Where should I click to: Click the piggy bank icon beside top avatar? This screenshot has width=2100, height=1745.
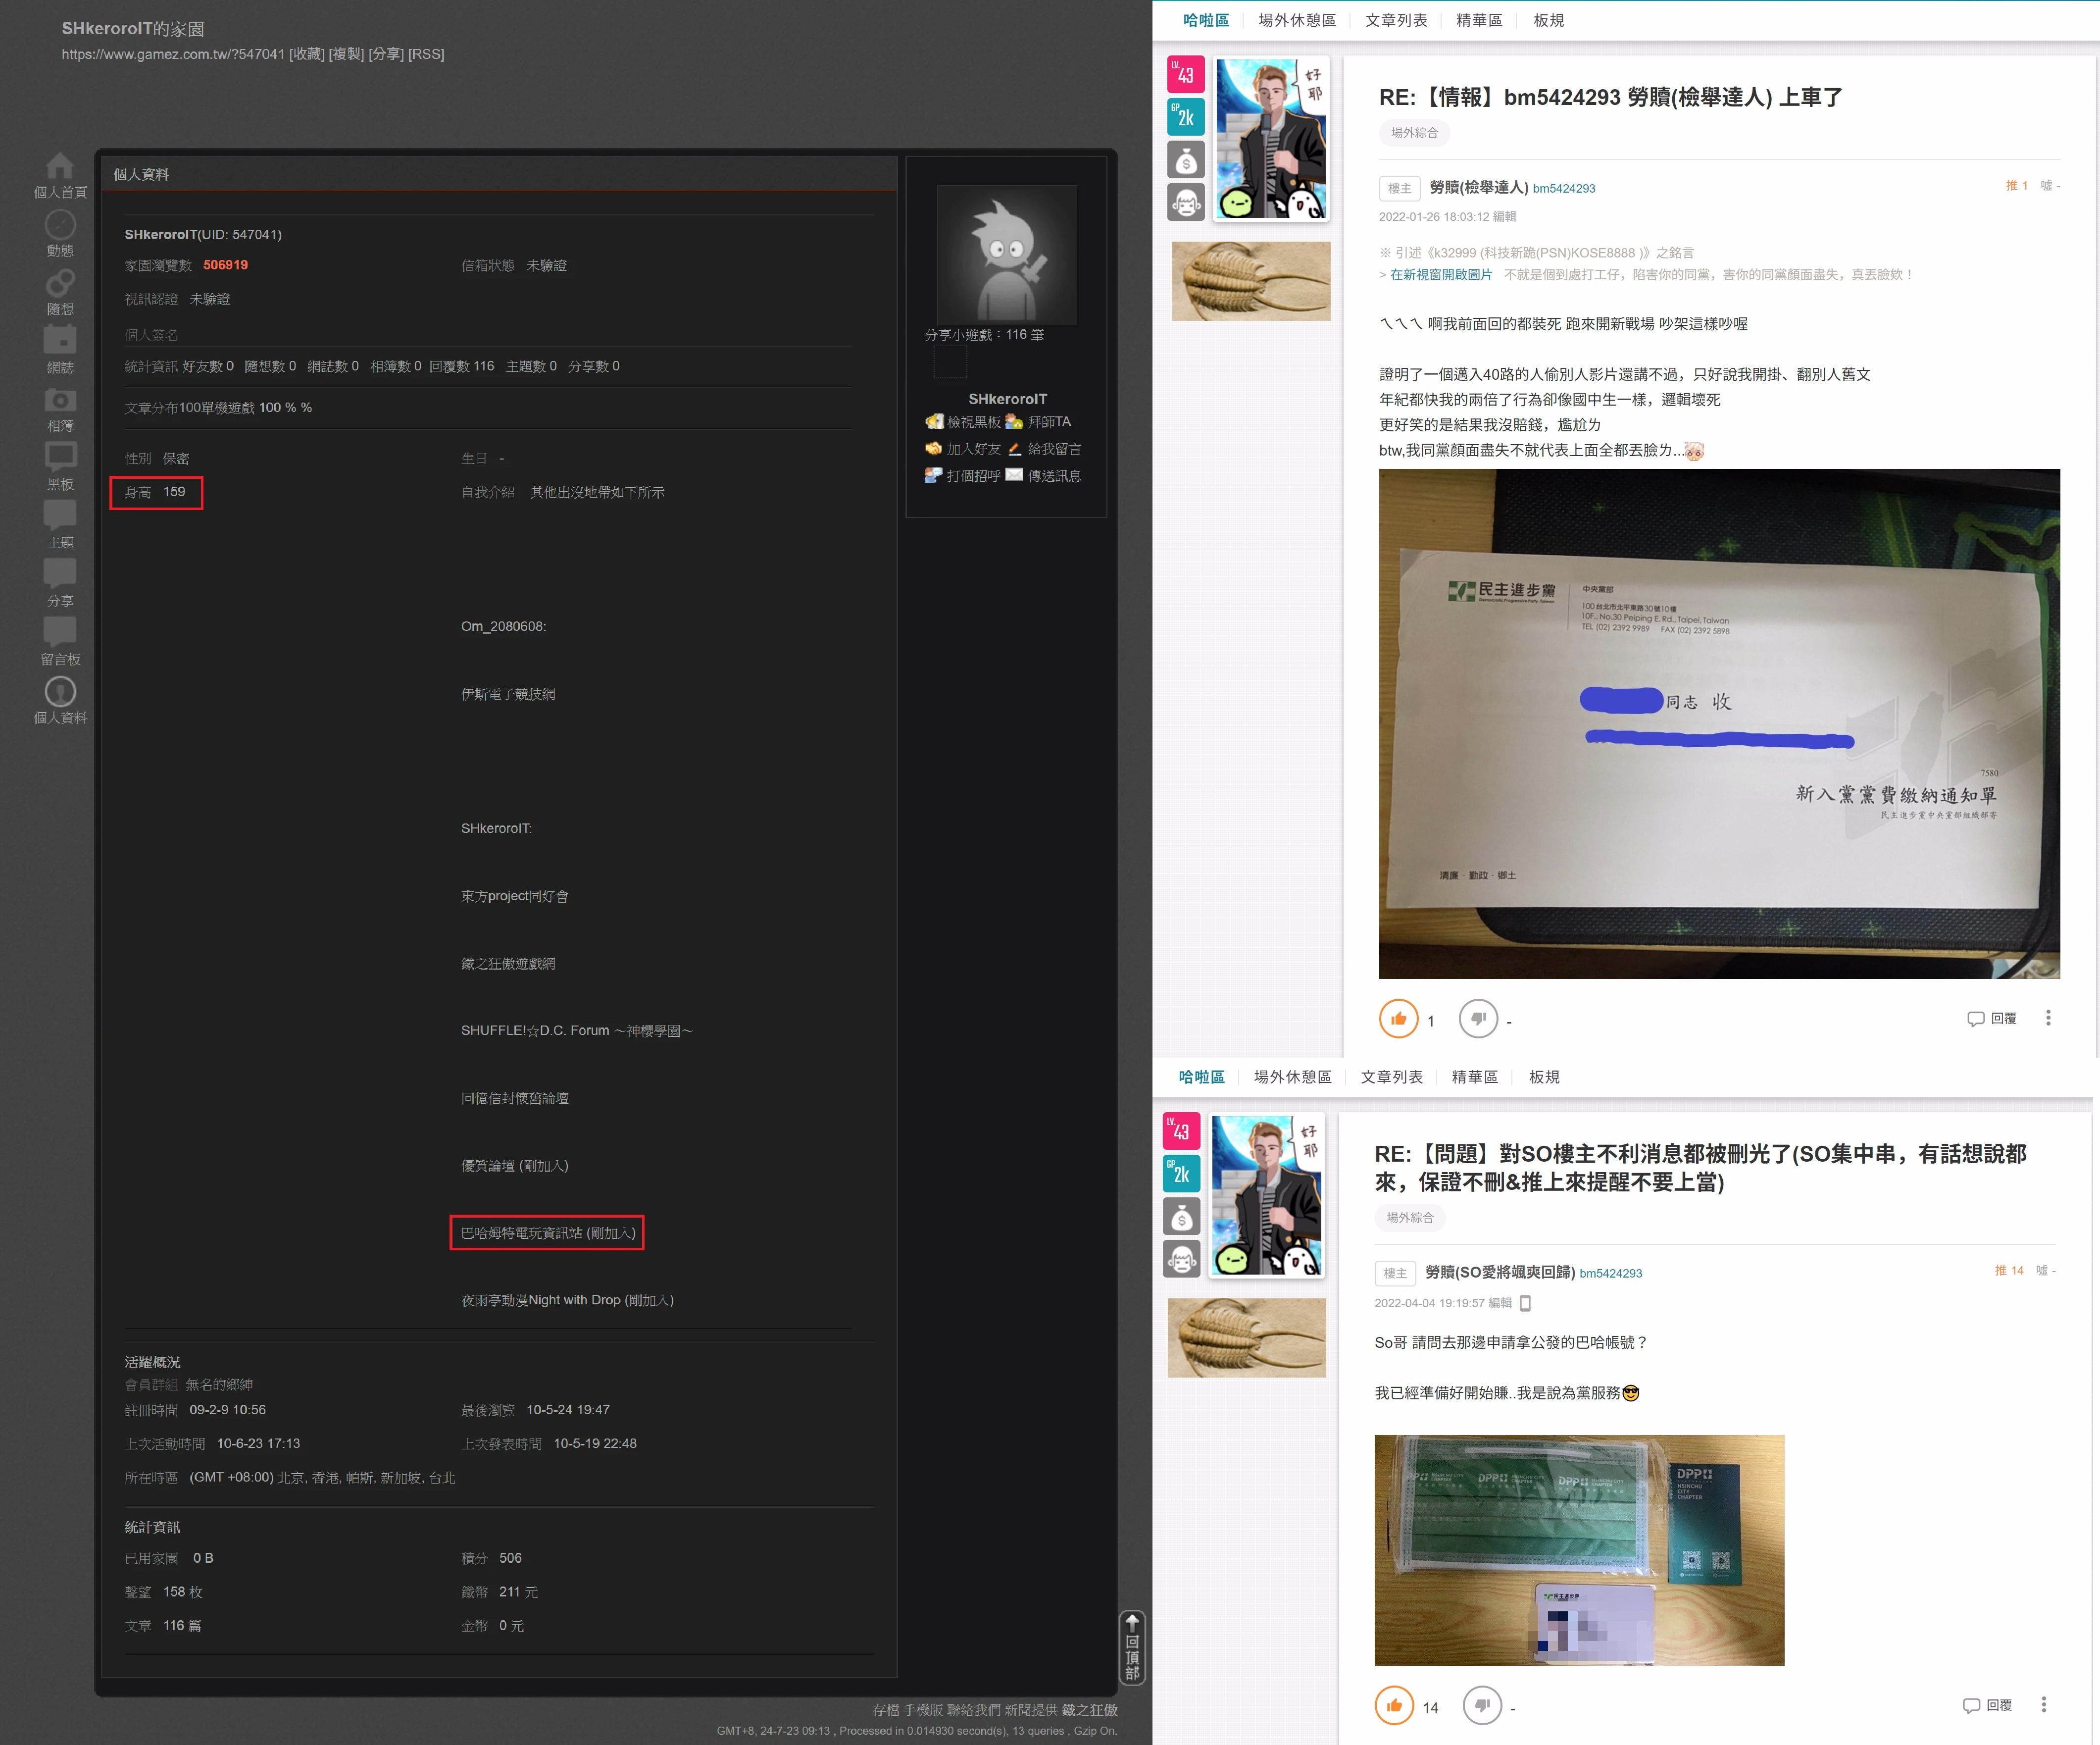click(1186, 160)
